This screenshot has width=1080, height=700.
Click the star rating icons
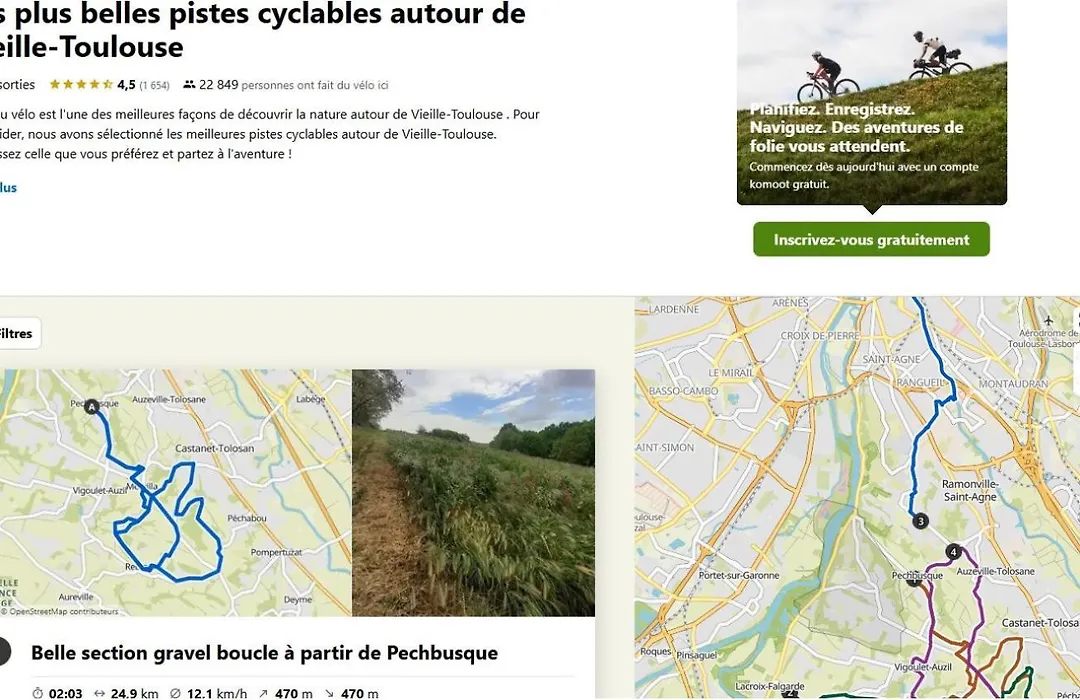pos(81,85)
